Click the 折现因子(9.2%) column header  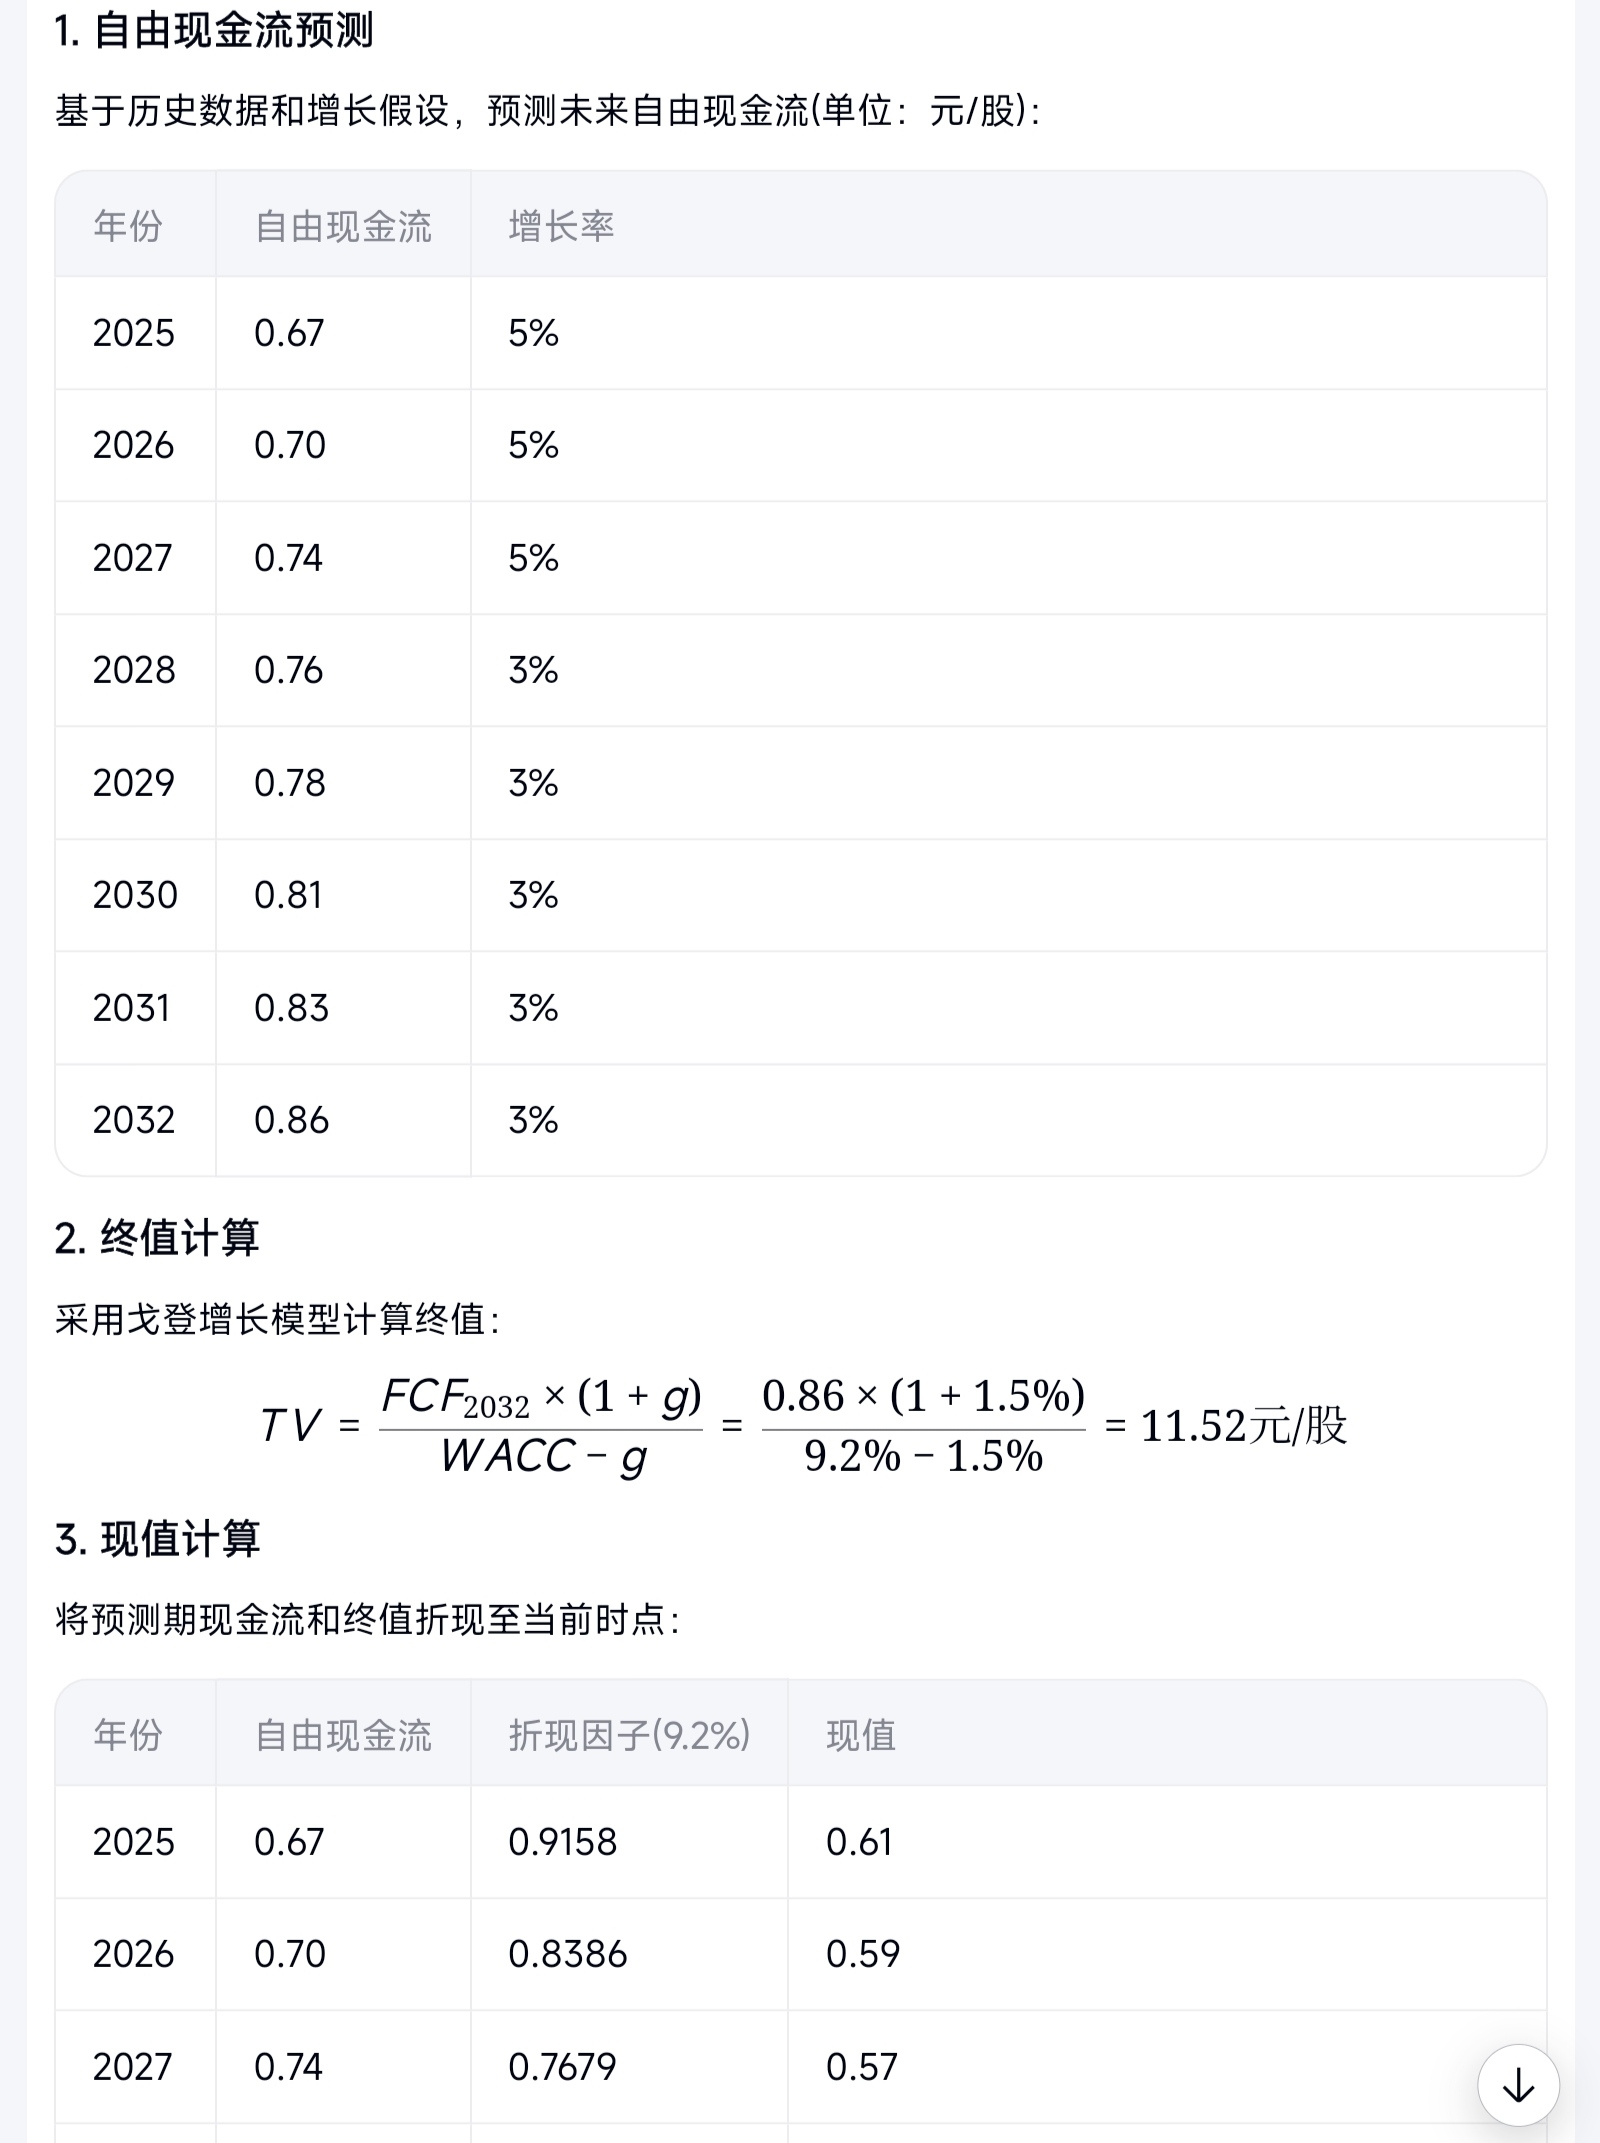629,1735
